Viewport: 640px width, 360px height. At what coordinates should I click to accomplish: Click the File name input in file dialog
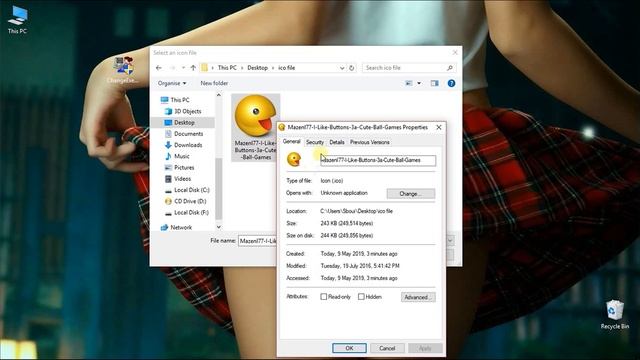258,241
